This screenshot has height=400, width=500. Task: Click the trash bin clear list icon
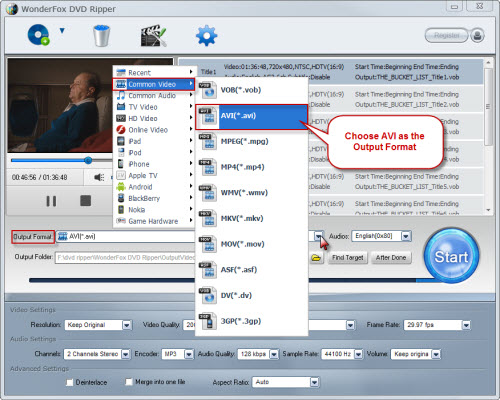101,35
